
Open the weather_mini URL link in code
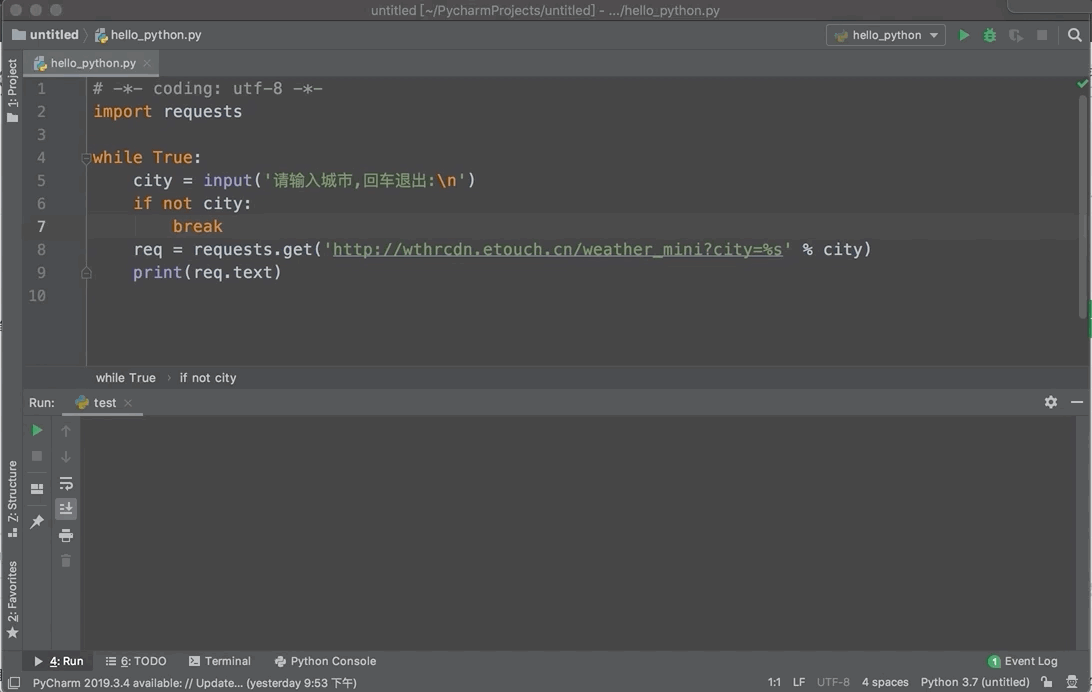(x=557, y=249)
